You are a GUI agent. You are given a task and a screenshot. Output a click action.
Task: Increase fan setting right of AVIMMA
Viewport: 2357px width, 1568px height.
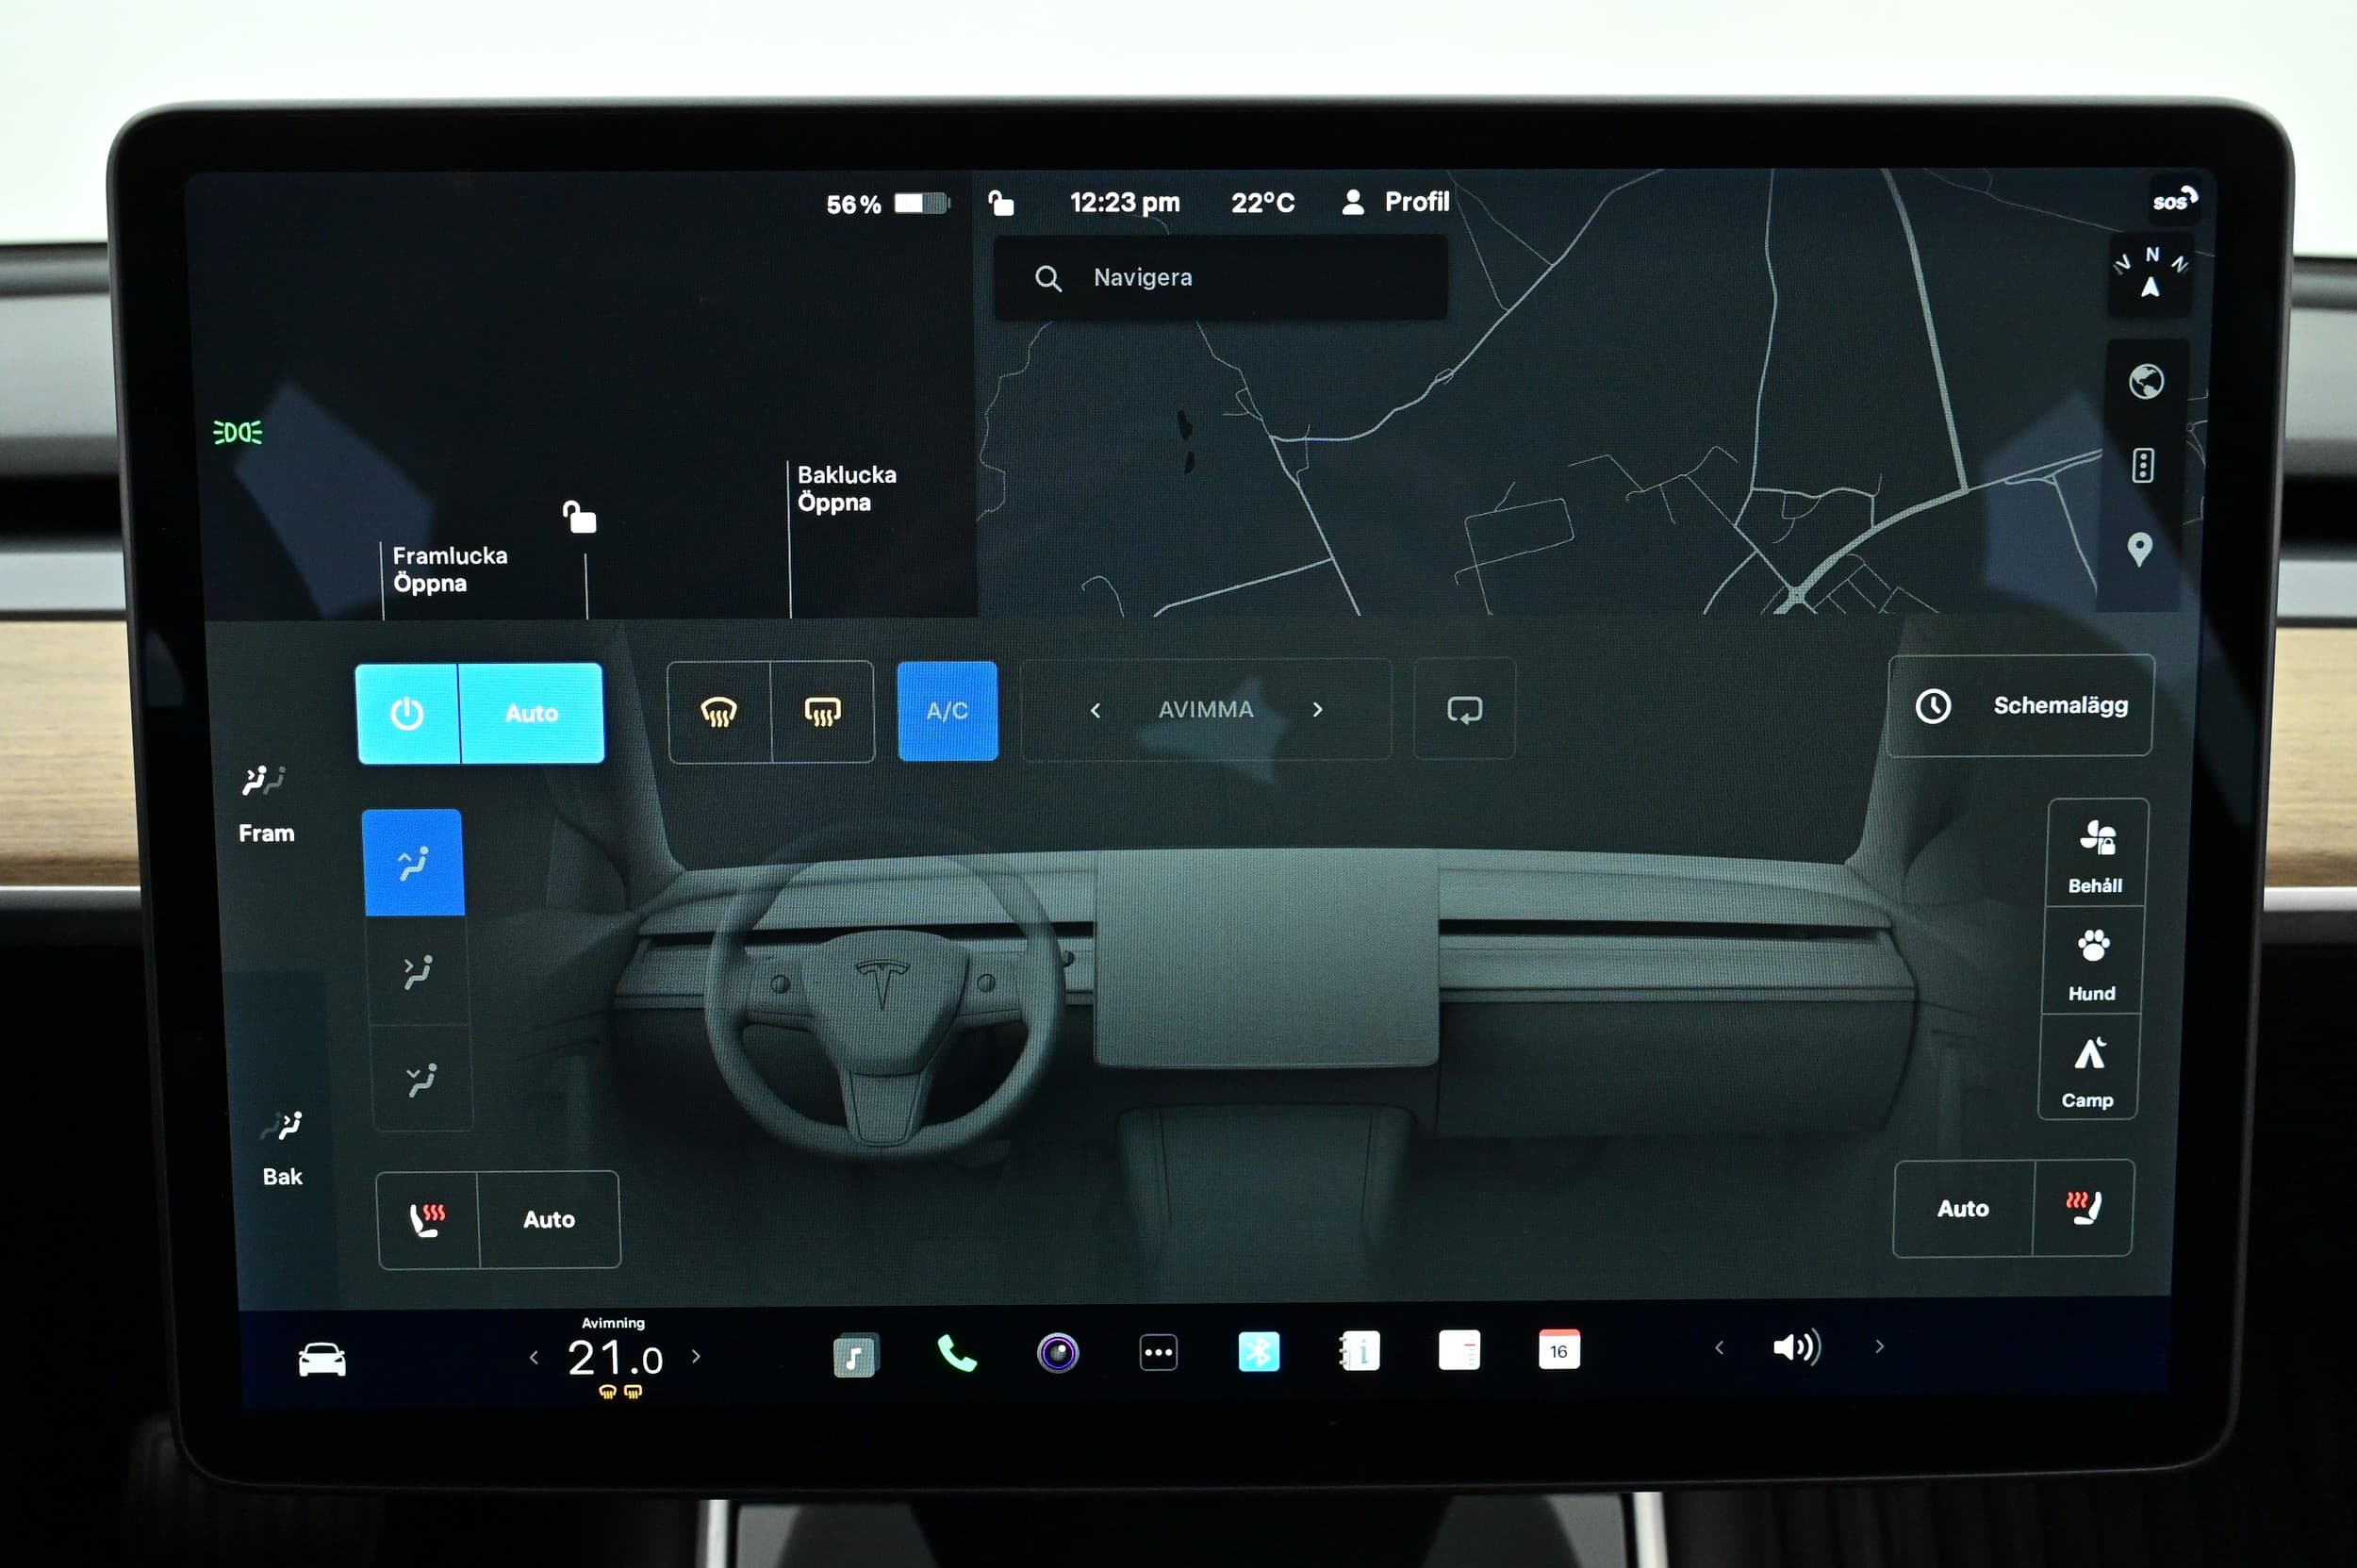[x=1318, y=709]
